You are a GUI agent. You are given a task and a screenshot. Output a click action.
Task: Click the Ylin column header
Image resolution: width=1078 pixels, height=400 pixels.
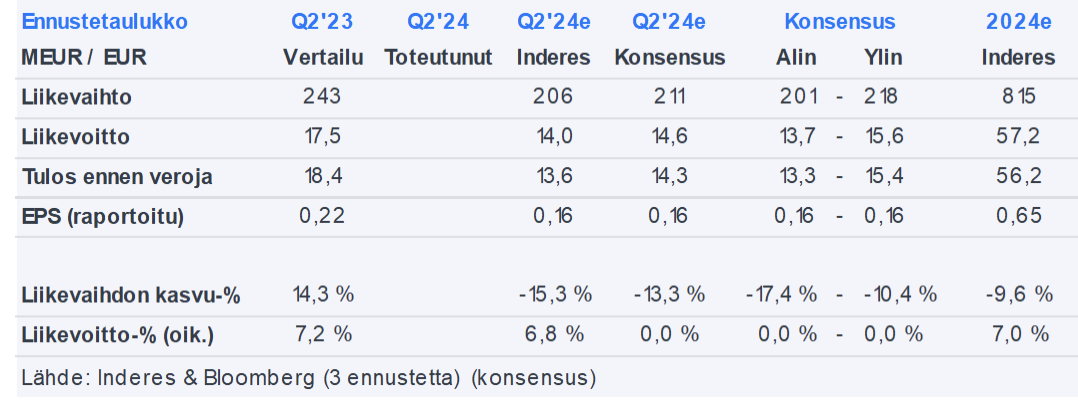pos(883,57)
